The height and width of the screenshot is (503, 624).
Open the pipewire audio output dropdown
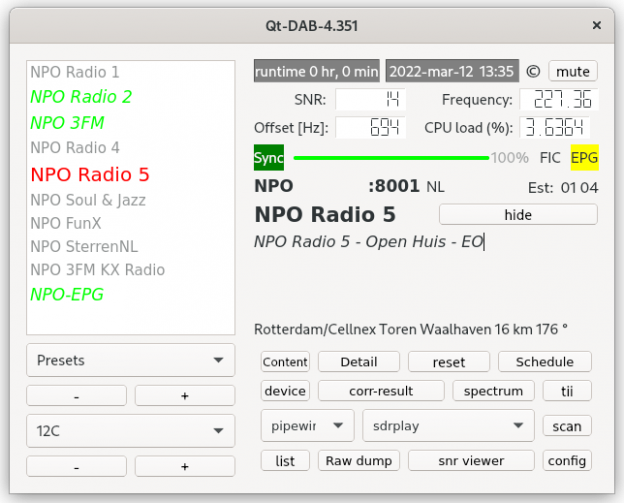click(307, 425)
